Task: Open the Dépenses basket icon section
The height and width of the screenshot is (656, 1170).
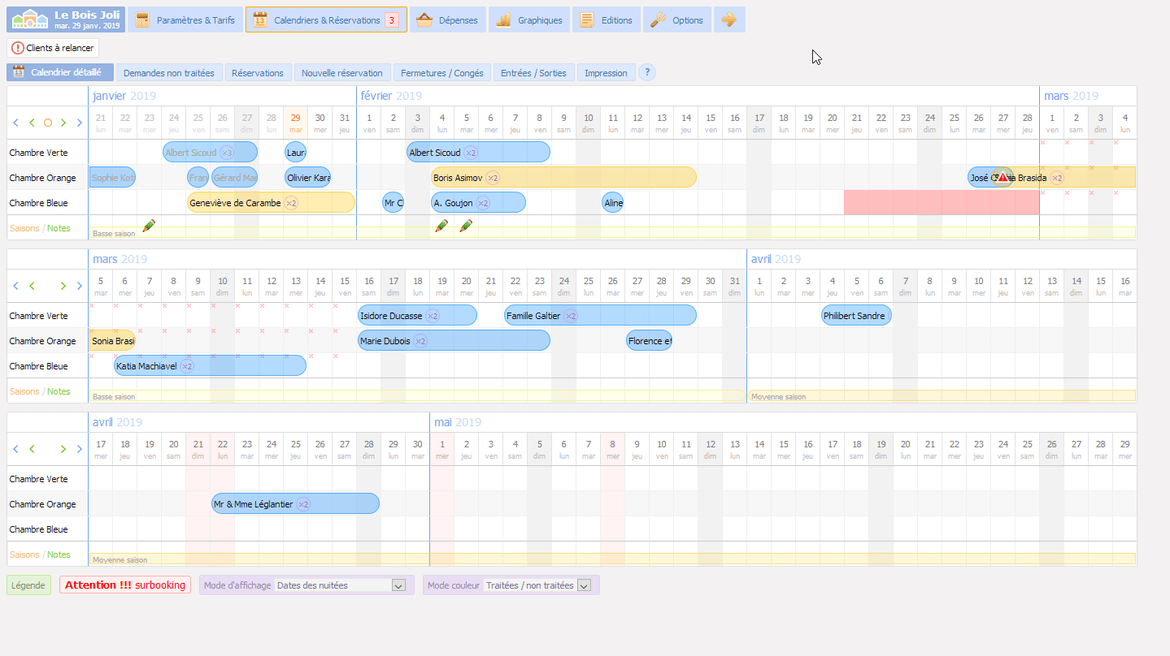Action: [x=447, y=20]
